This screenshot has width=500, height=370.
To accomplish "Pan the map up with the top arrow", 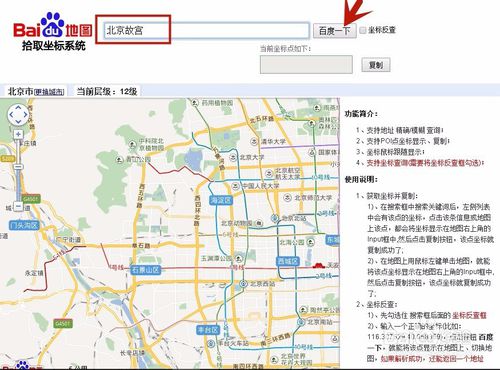I will [18, 108].
